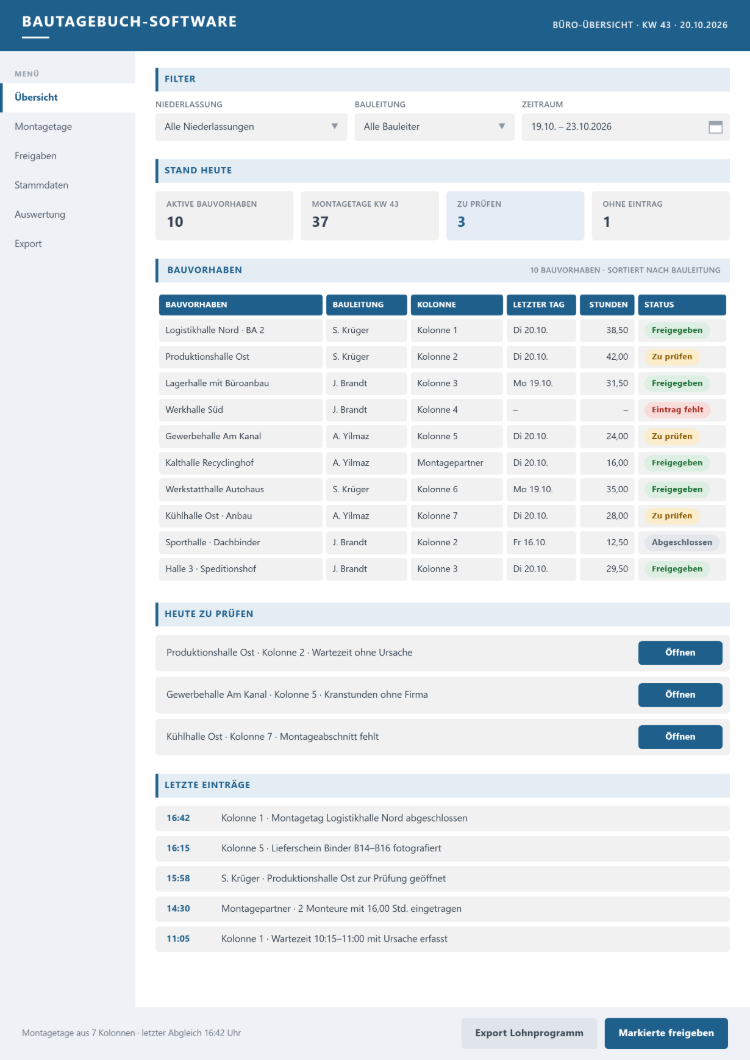Open the 16:15 Lieferschein log entry
This screenshot has width=750, height=1060.
tap(442, 848)
